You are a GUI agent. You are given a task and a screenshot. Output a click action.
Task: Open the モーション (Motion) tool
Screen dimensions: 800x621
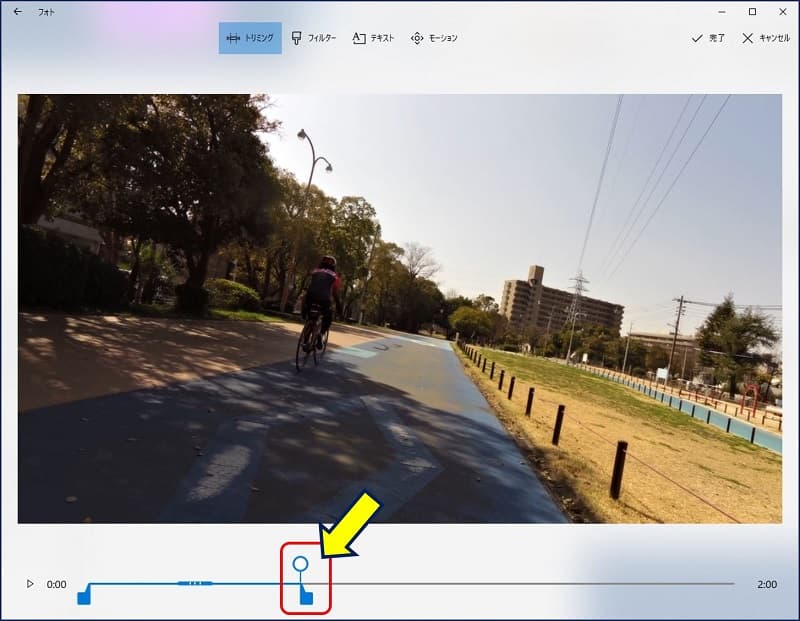coord(434,38)
